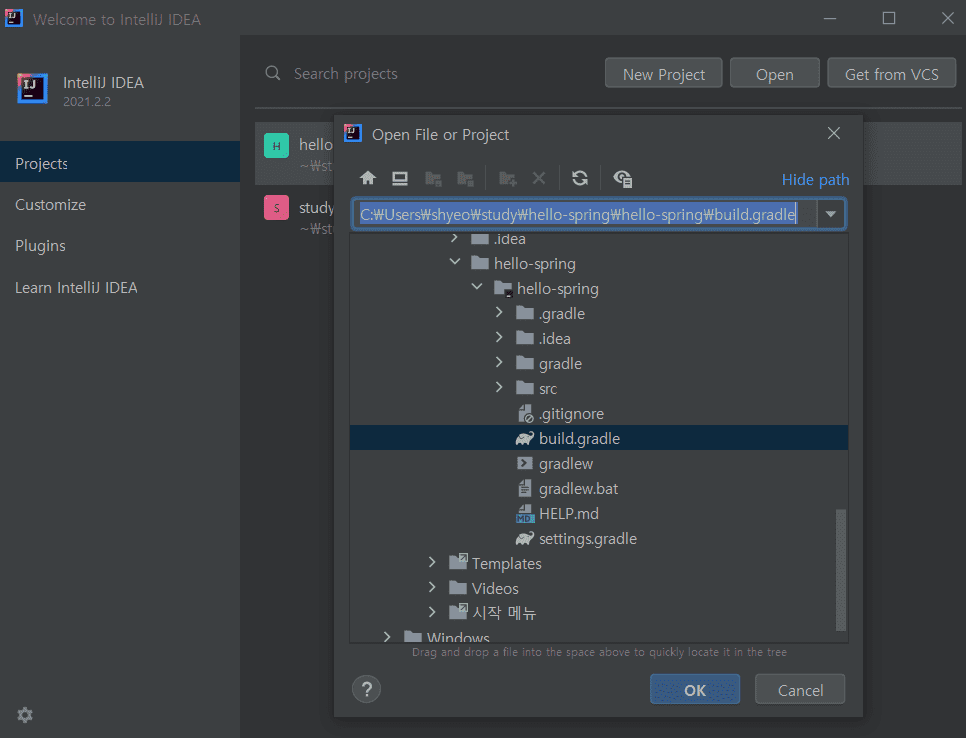Toggle Show Hidden Files and Directories icon
The height and width of the screenshot is (738, 966).
point(623,179)
